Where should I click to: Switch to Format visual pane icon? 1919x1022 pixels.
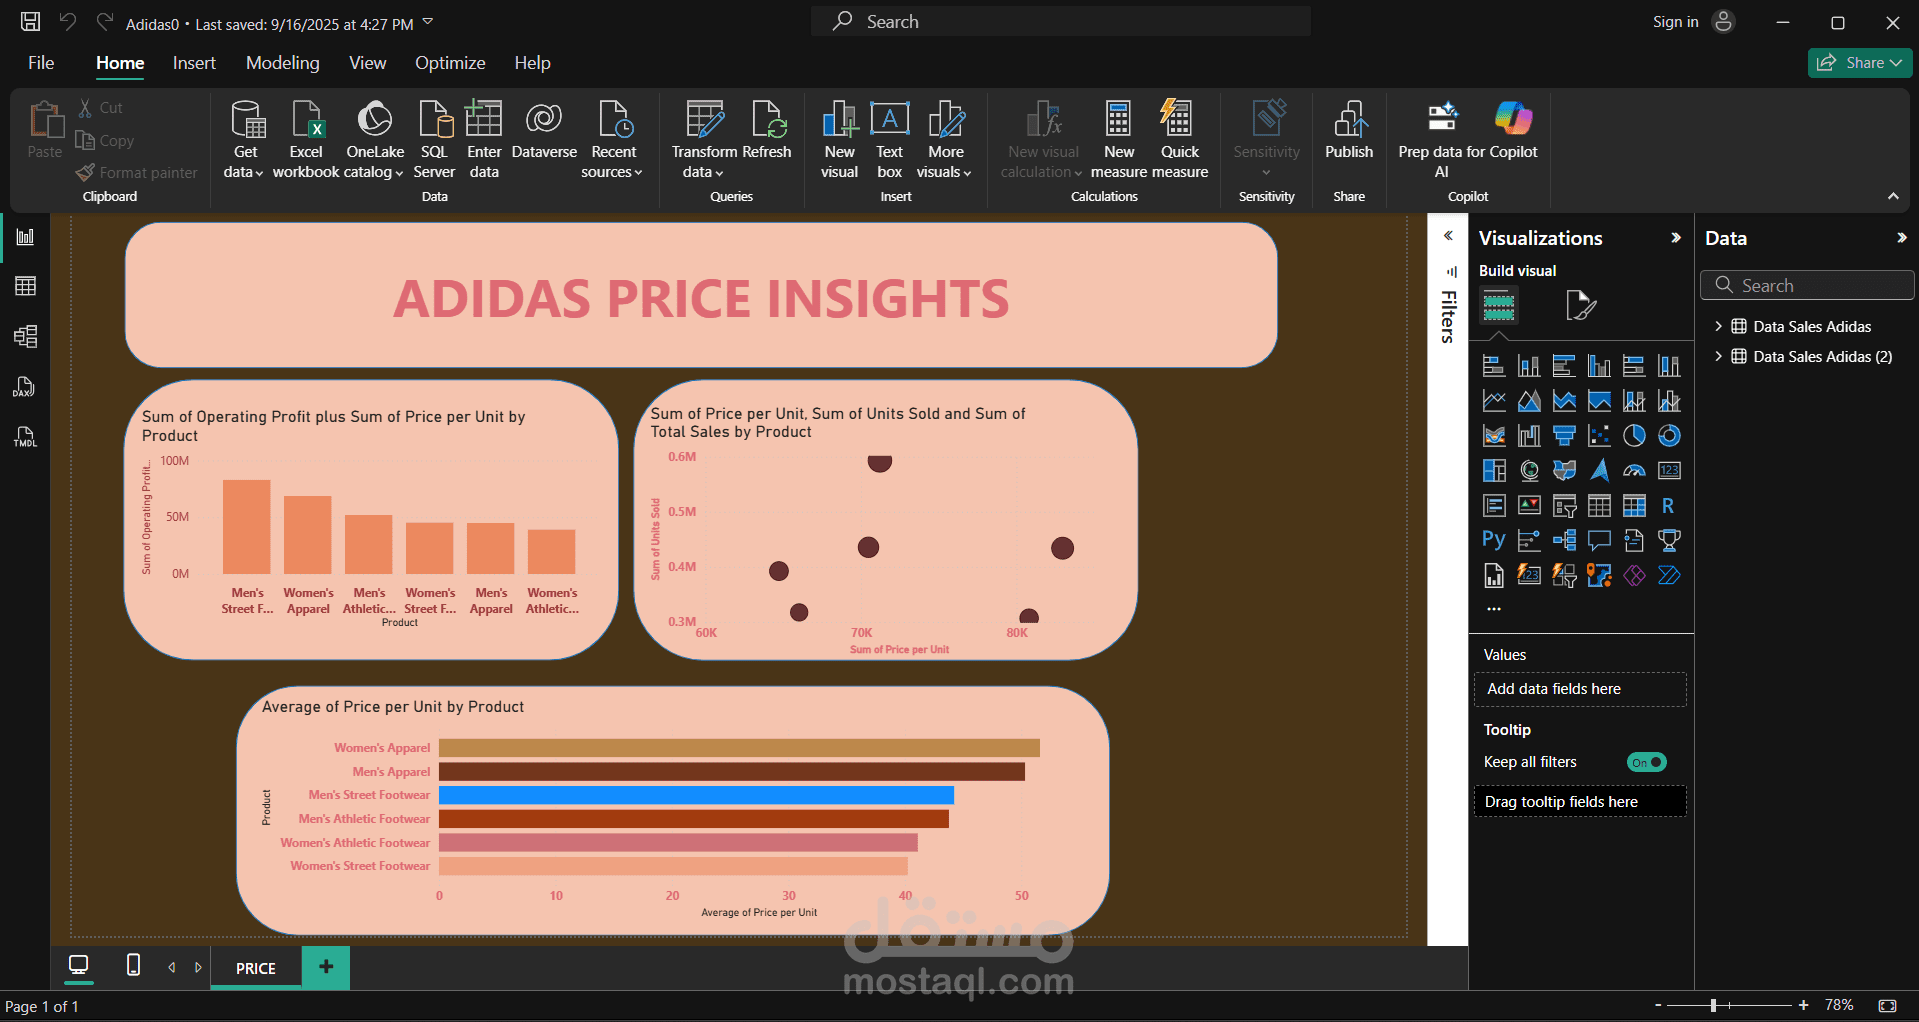pos(1580,305)
